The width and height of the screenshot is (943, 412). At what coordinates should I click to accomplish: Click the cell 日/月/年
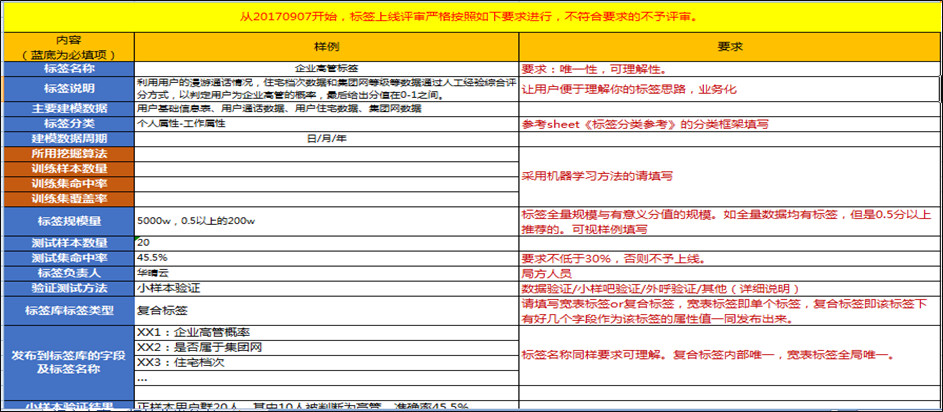coord(327,139)
